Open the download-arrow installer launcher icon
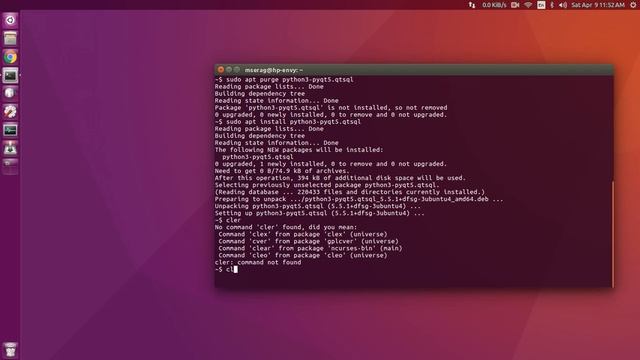The image size is (640, 360). click(10, 149)
